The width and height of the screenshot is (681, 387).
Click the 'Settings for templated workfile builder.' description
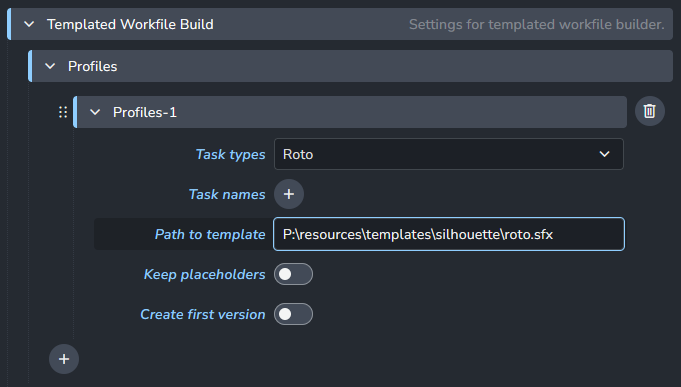537,24
